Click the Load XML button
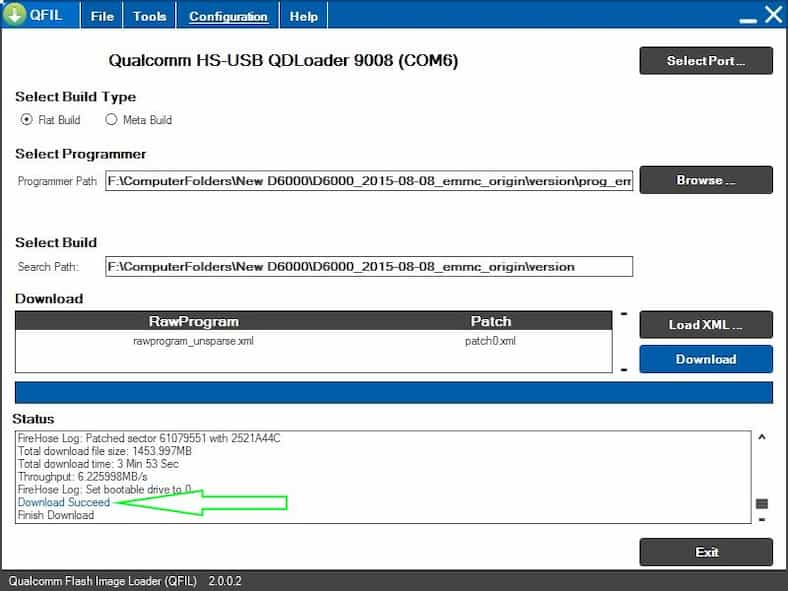This screenshot has width=788, height=591. tap(706, 324)
